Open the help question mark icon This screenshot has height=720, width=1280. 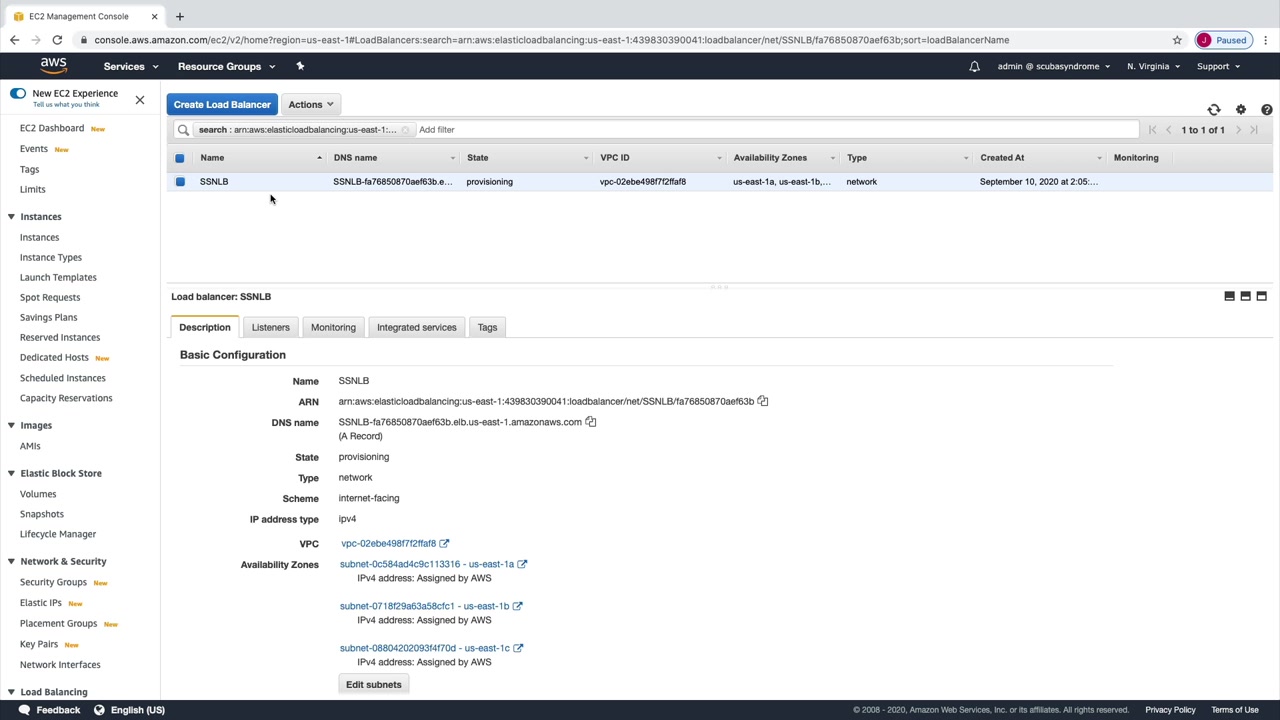coord(1267,109)
